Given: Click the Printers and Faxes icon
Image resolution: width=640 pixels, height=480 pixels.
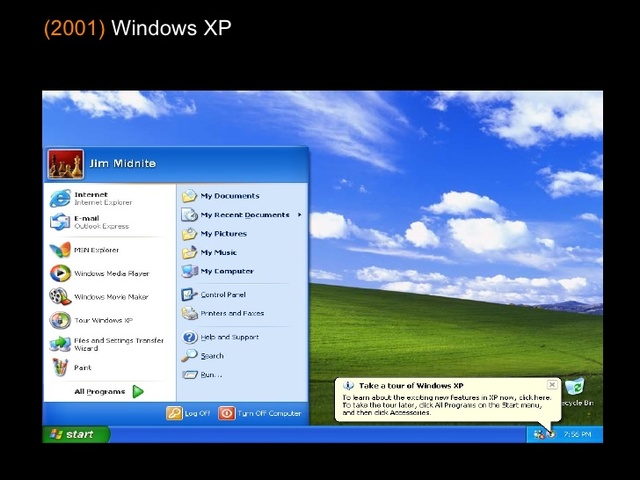Looking at the screenshot, I should [189, 313].
